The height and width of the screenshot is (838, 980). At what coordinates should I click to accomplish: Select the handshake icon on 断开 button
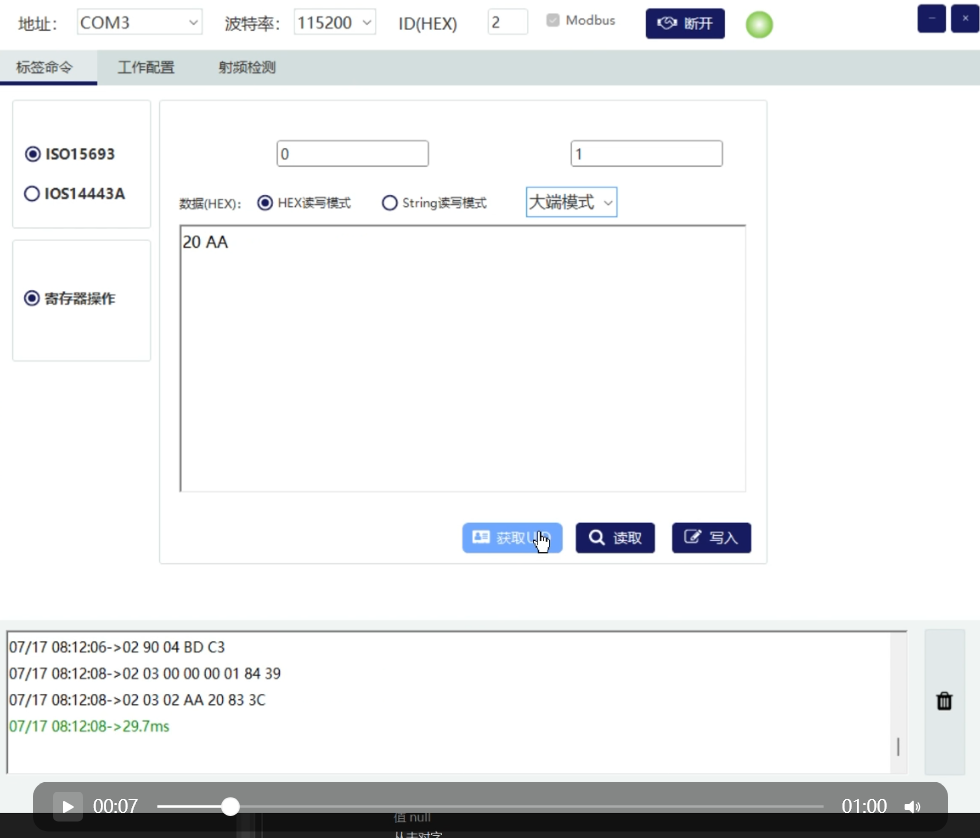click(x=666, y=23)
